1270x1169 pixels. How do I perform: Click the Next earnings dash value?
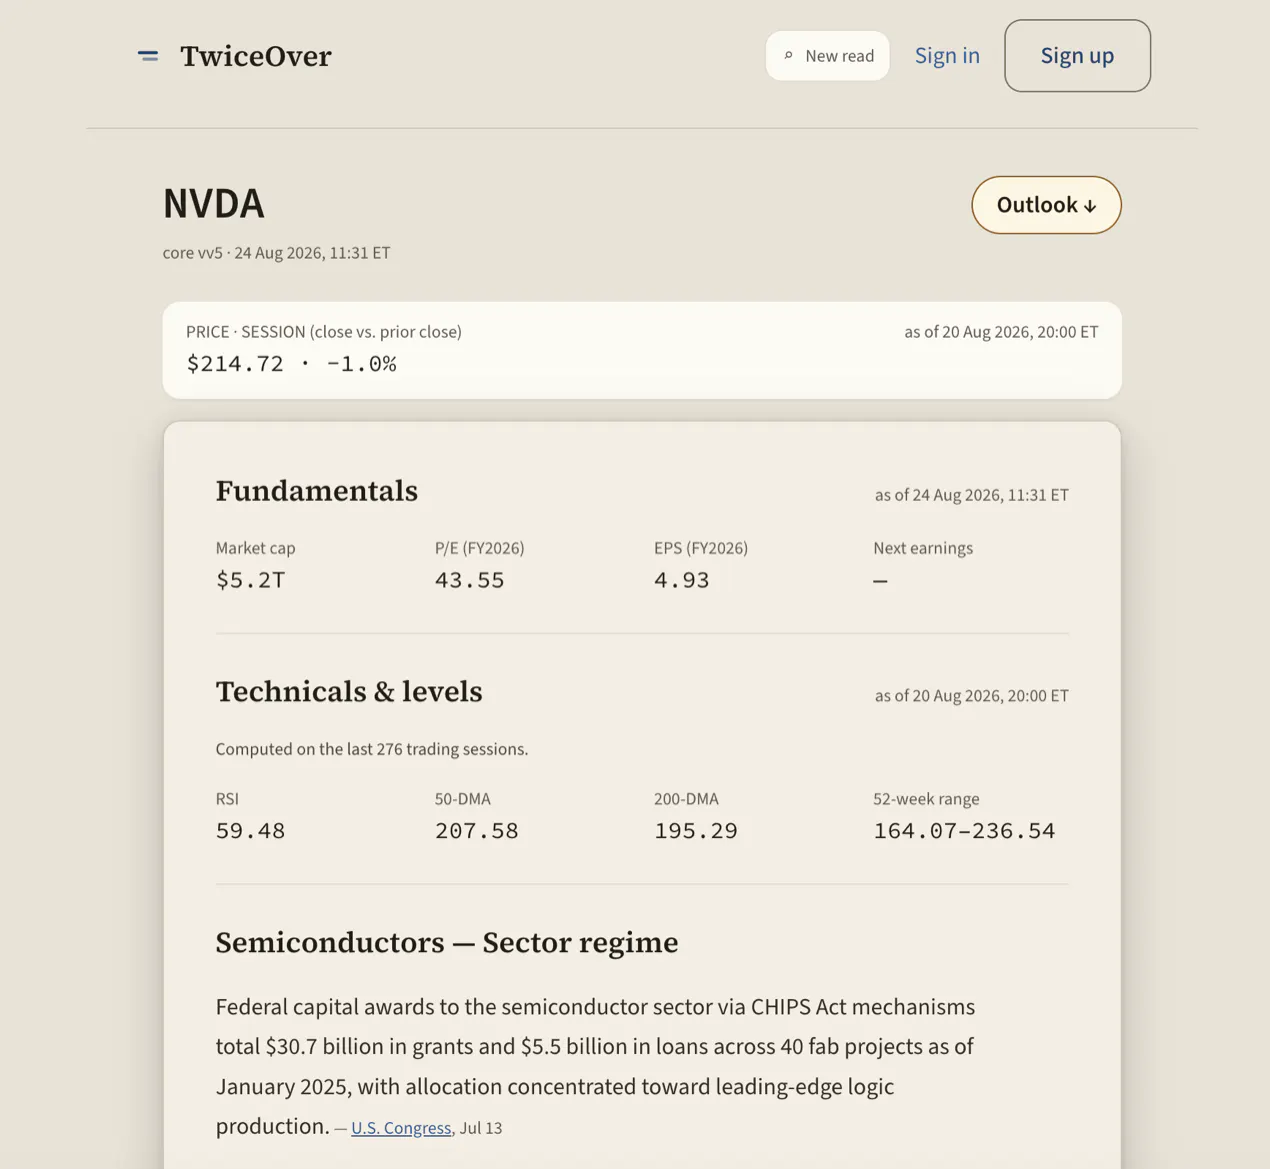pyautogui.click(x=880, y=580)
